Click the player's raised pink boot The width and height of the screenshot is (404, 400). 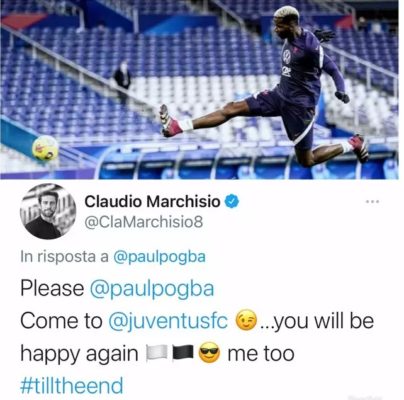pos(170,121)
